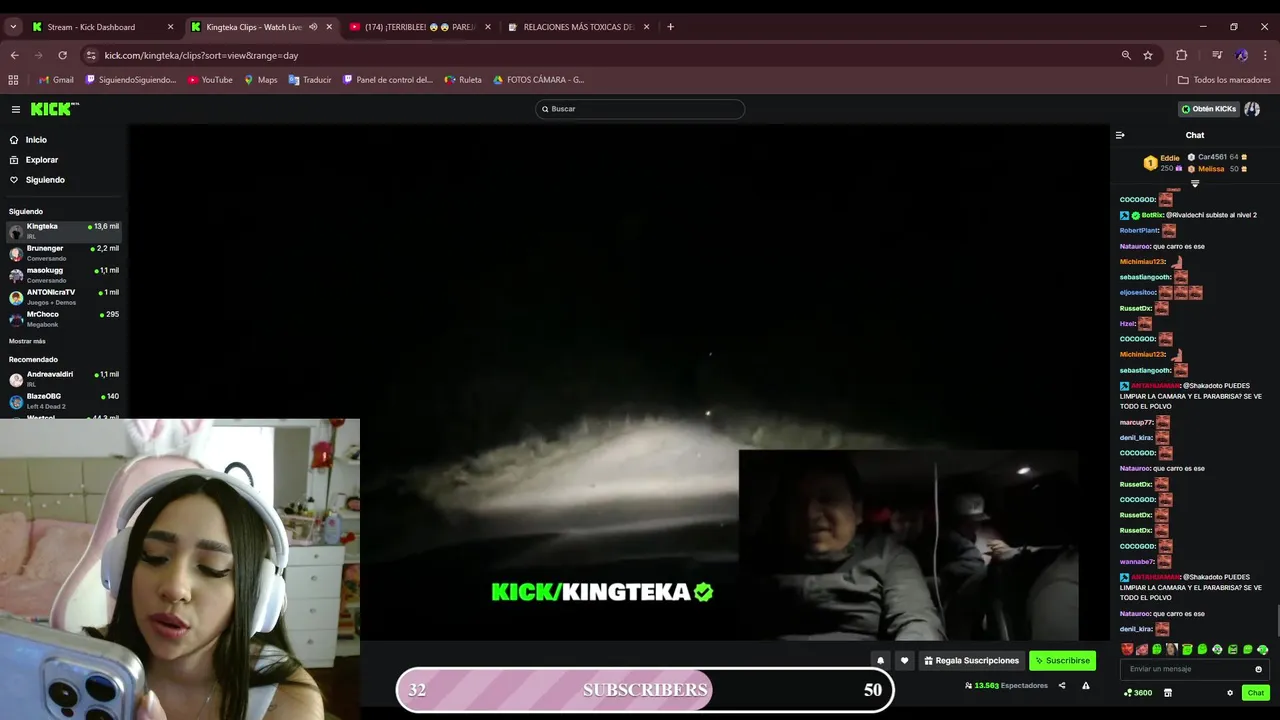Image resolution: width=1280 pixels, height=720 pixels.
Task: Click the kick.com URL address bar
Action: point(600,55)
